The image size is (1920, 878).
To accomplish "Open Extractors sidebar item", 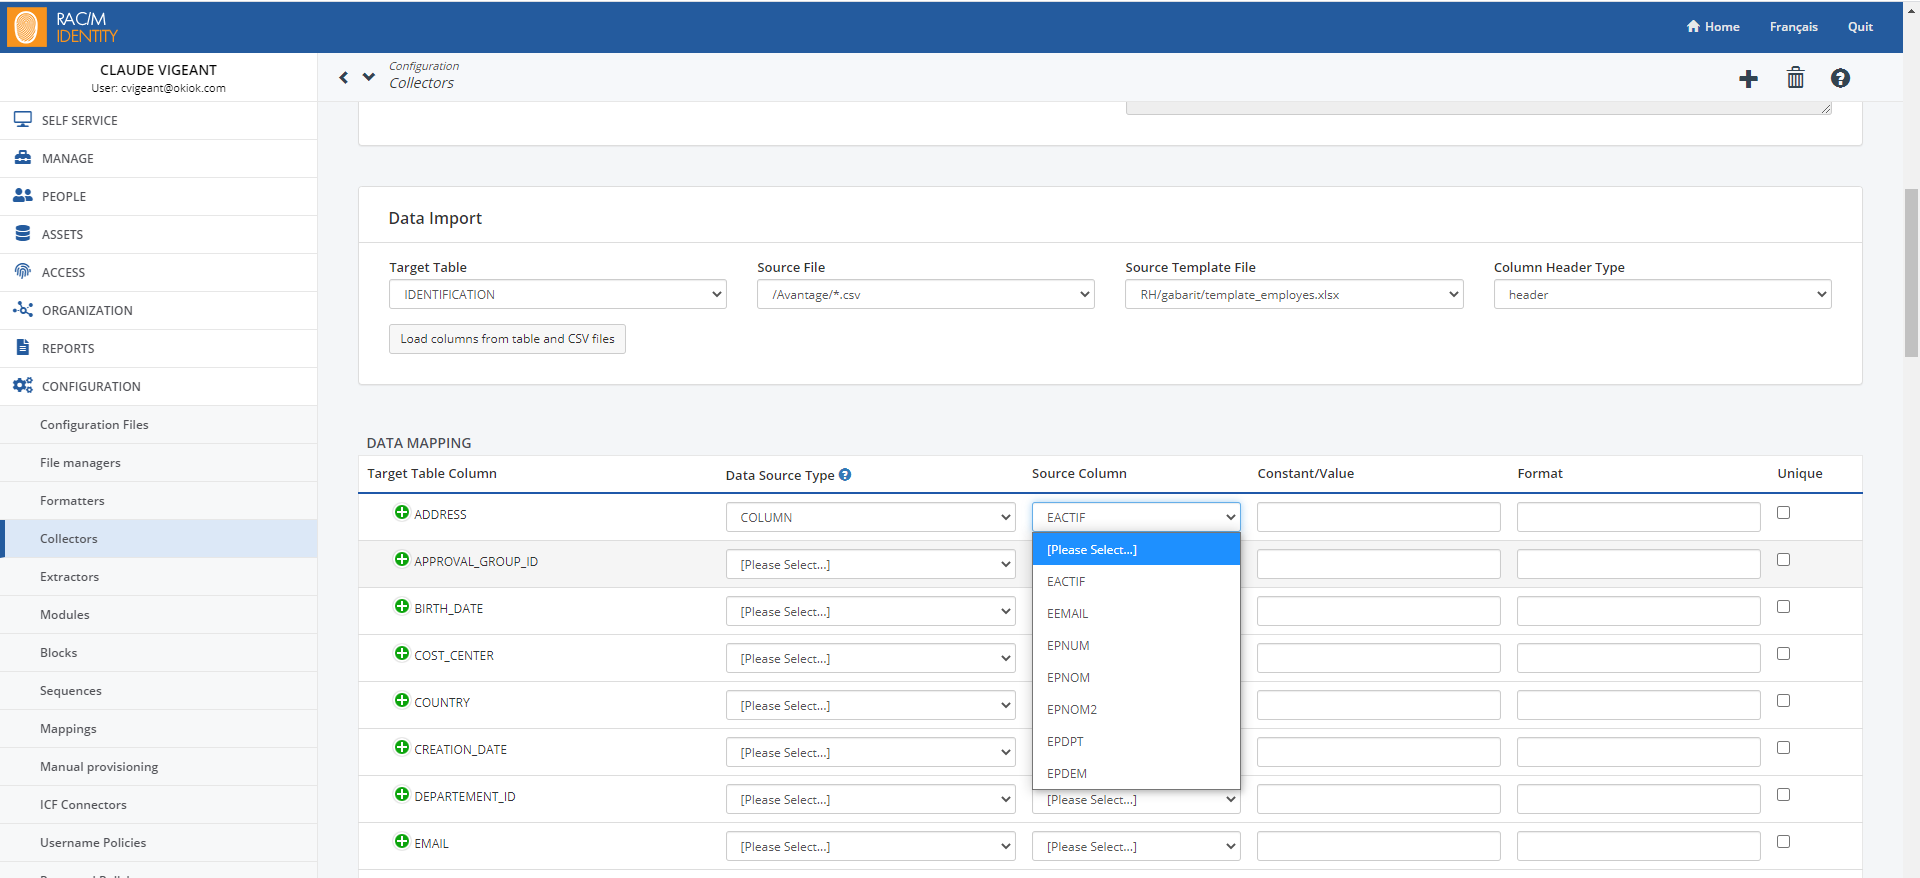I will pyautogui.click(x=159, y=576).
